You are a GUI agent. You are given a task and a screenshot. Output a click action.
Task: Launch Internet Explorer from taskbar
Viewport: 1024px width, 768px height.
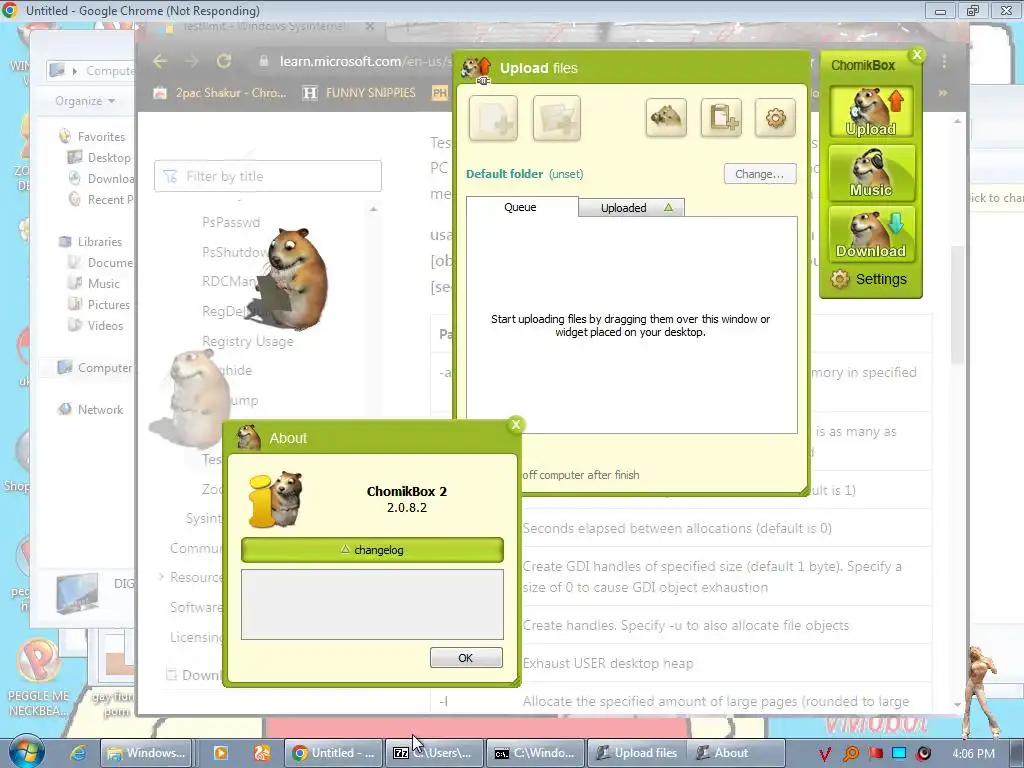point(78,753)
